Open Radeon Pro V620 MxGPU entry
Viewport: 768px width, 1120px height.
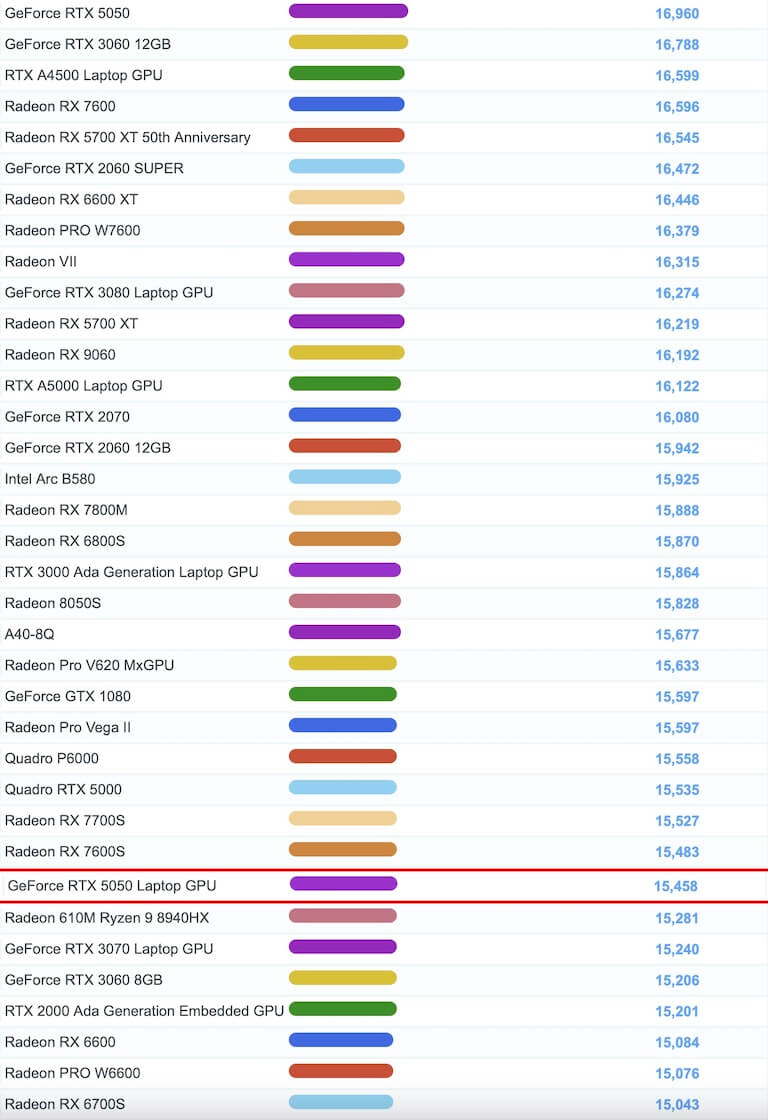click(89, 666)
